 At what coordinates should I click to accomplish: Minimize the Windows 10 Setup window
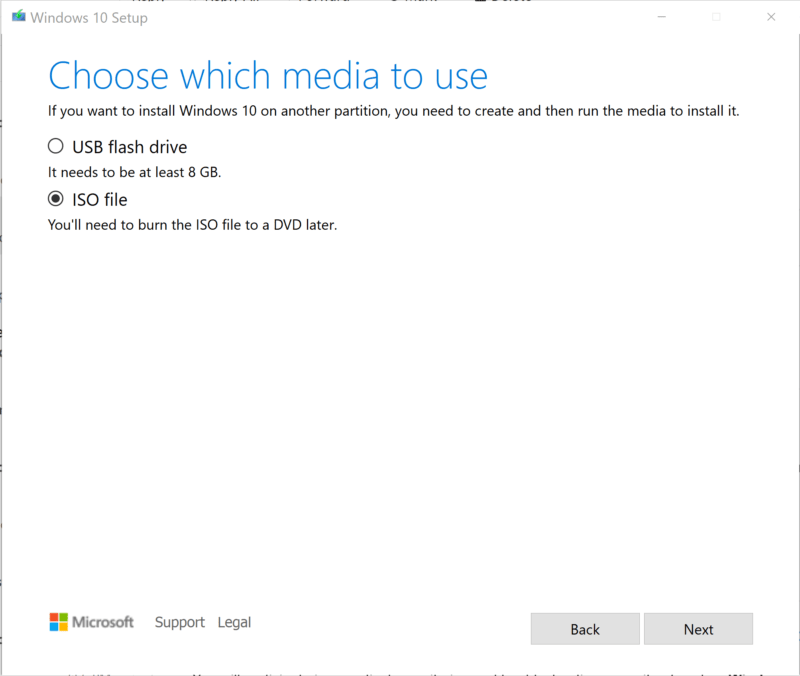662,17
